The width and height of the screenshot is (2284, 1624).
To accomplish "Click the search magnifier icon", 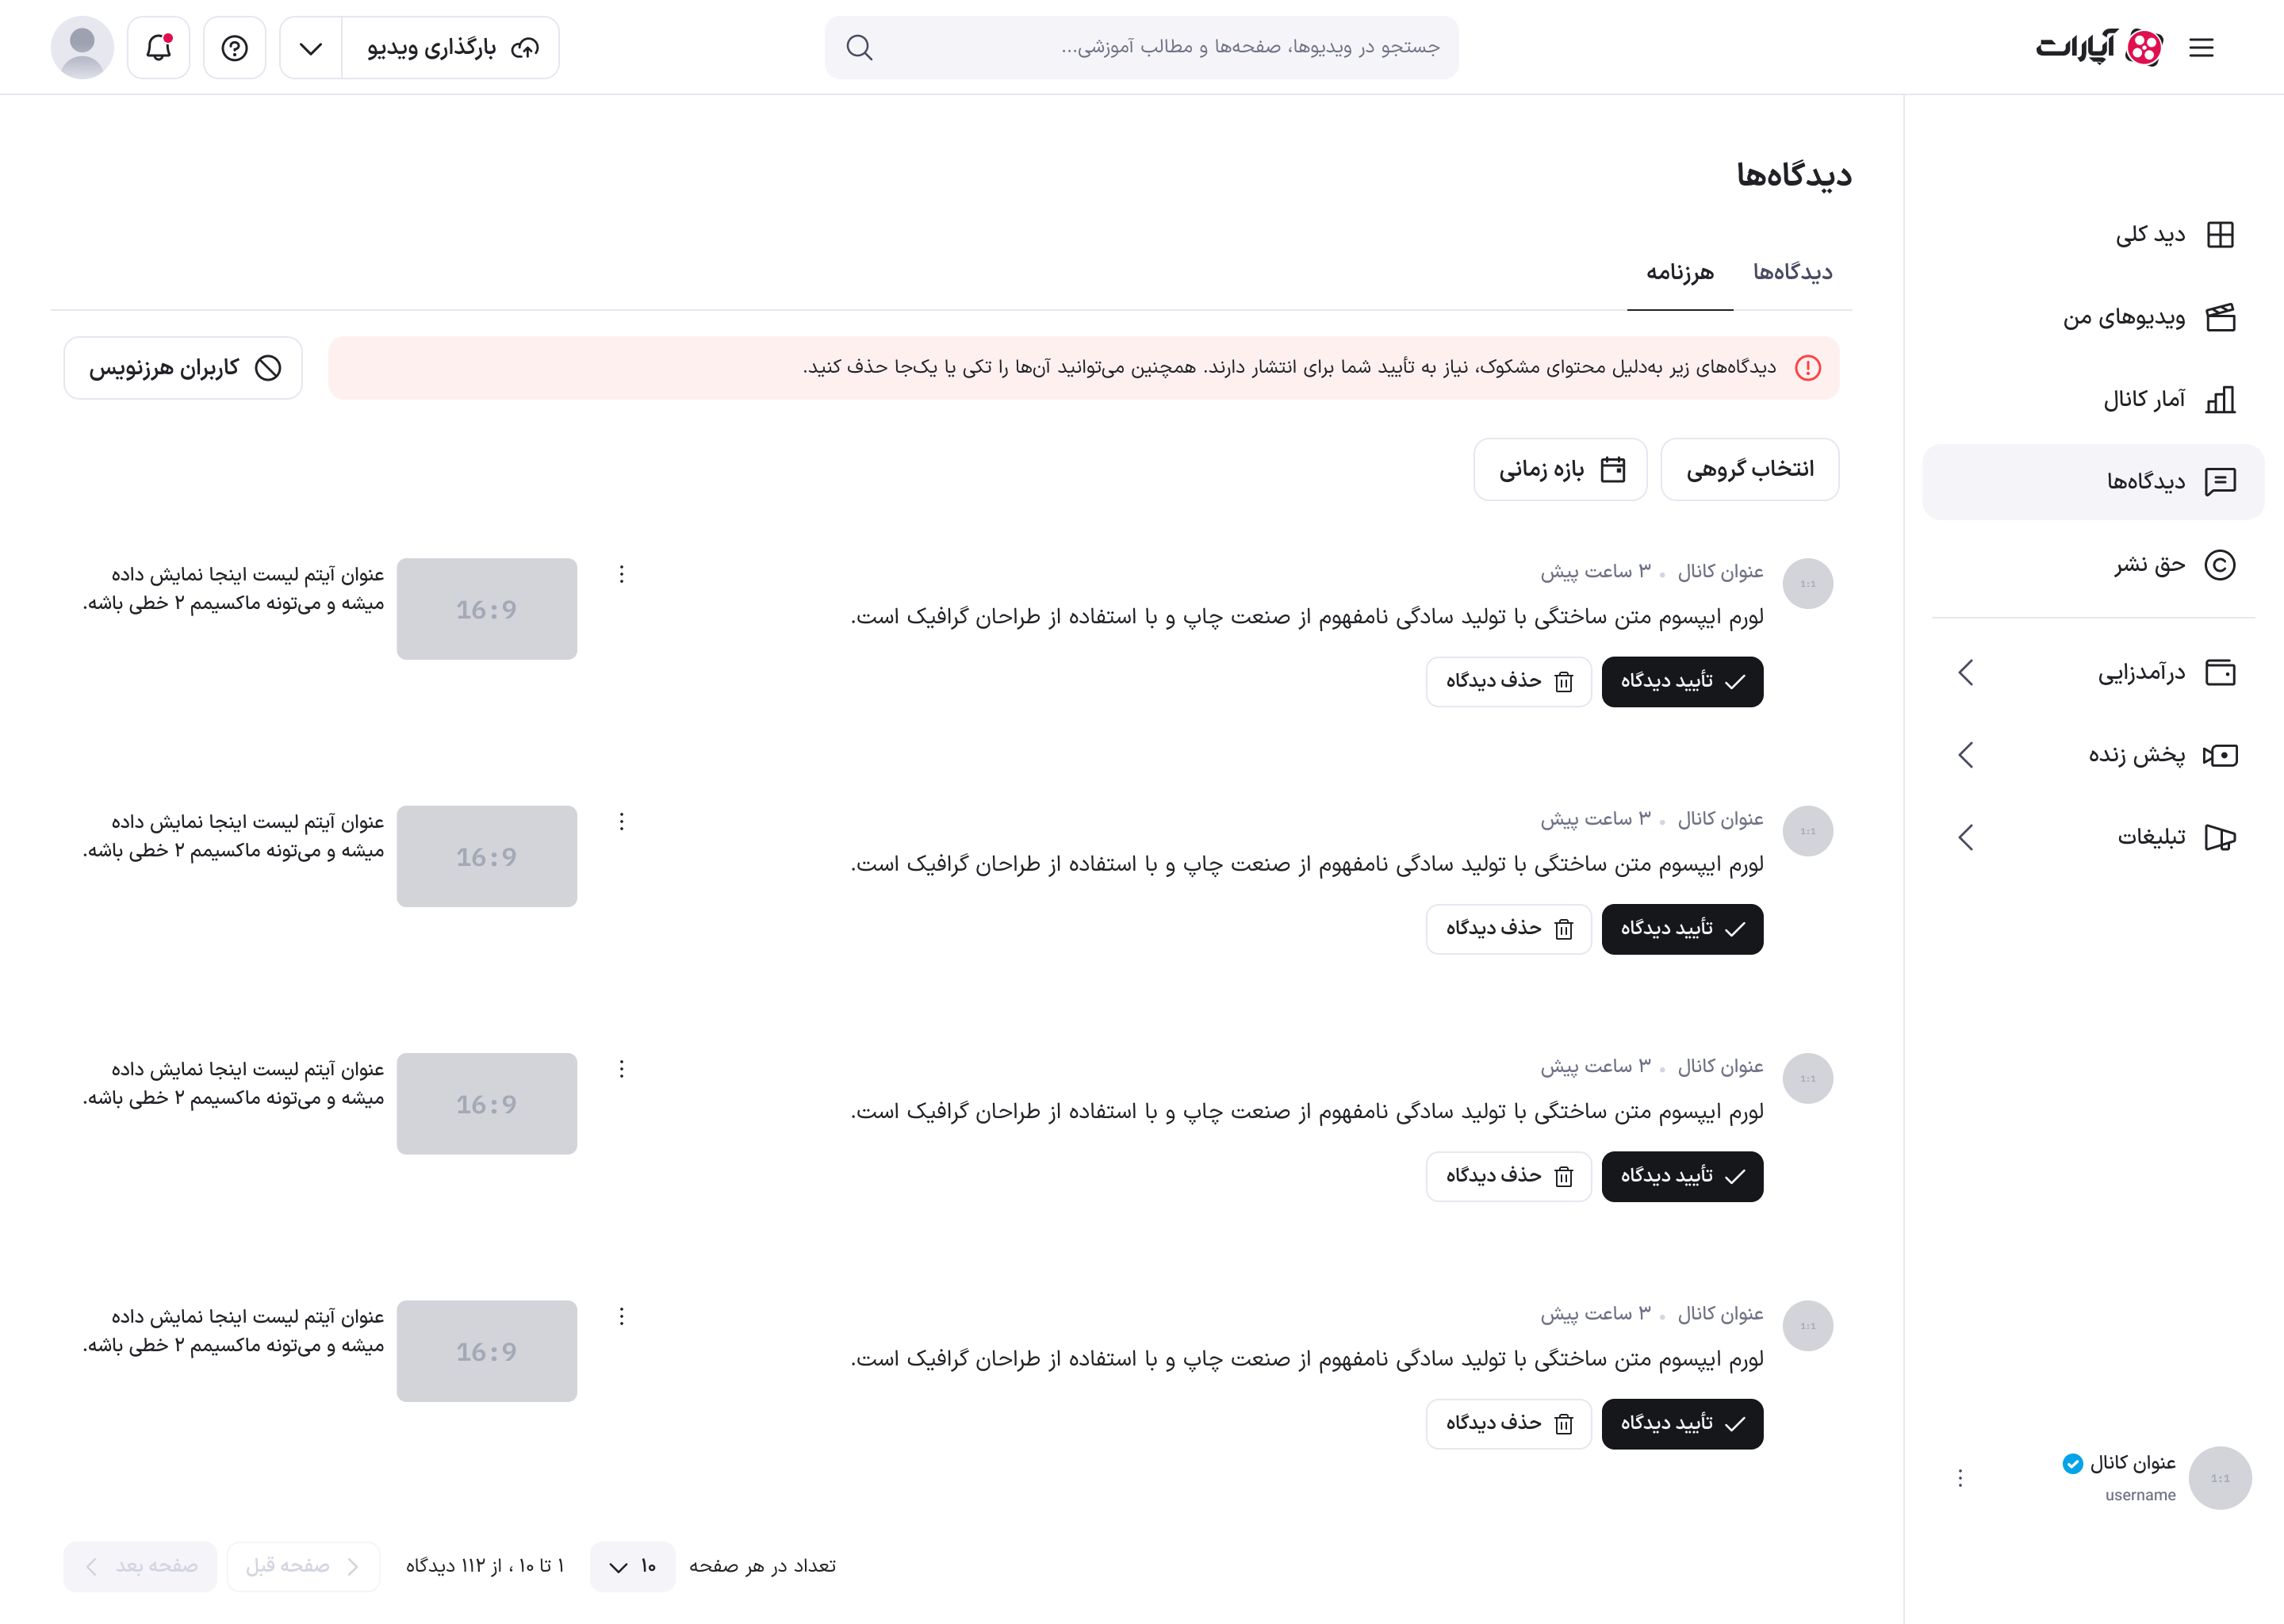I will (x=859, y=48).
